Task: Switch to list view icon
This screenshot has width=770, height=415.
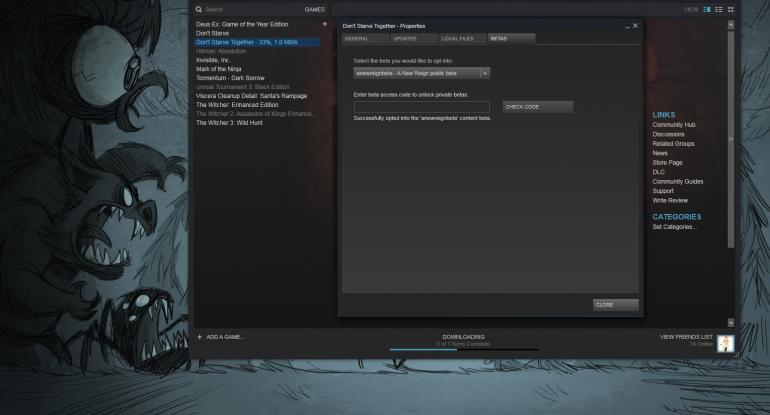Action: click(719, 9)
